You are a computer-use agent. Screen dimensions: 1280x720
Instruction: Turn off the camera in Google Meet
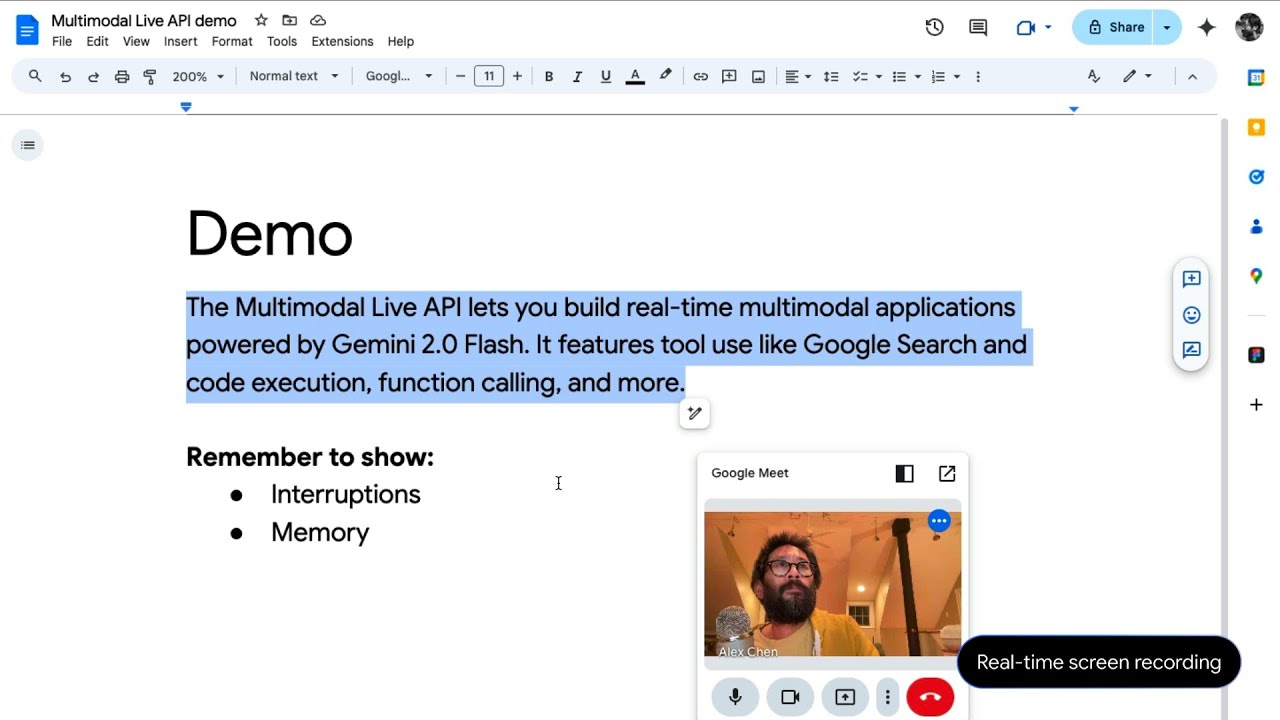790,697
